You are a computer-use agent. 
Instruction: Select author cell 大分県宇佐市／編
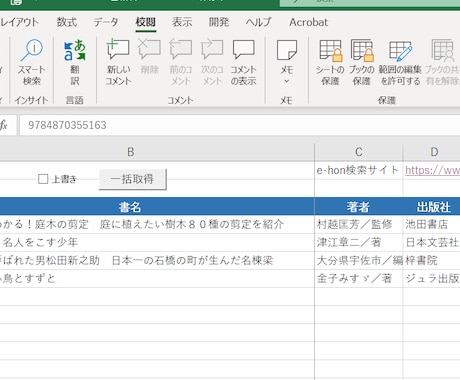pos(359,260)
